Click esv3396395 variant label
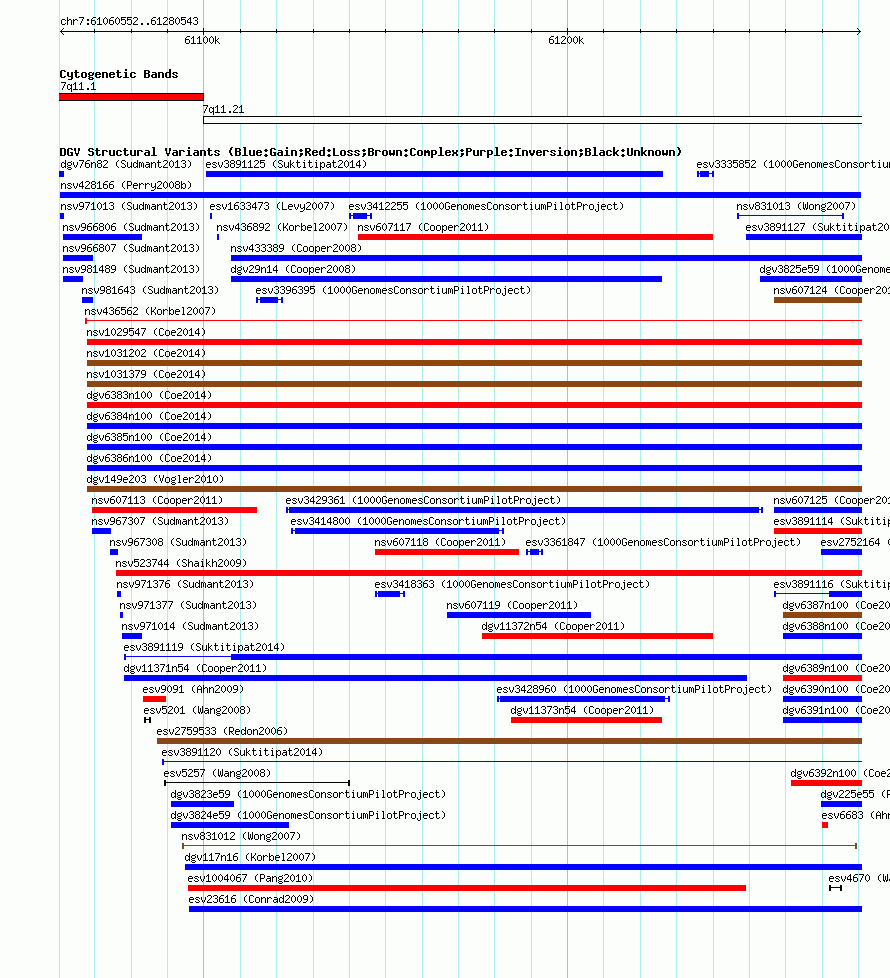The height and width of the screenshot is (978, 890). (x=393, y=290)
